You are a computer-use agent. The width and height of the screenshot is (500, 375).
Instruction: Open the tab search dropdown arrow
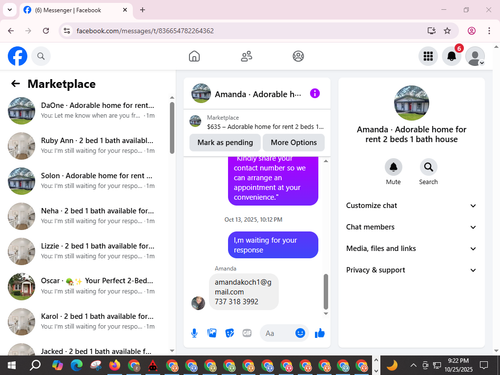pos(10,10)
